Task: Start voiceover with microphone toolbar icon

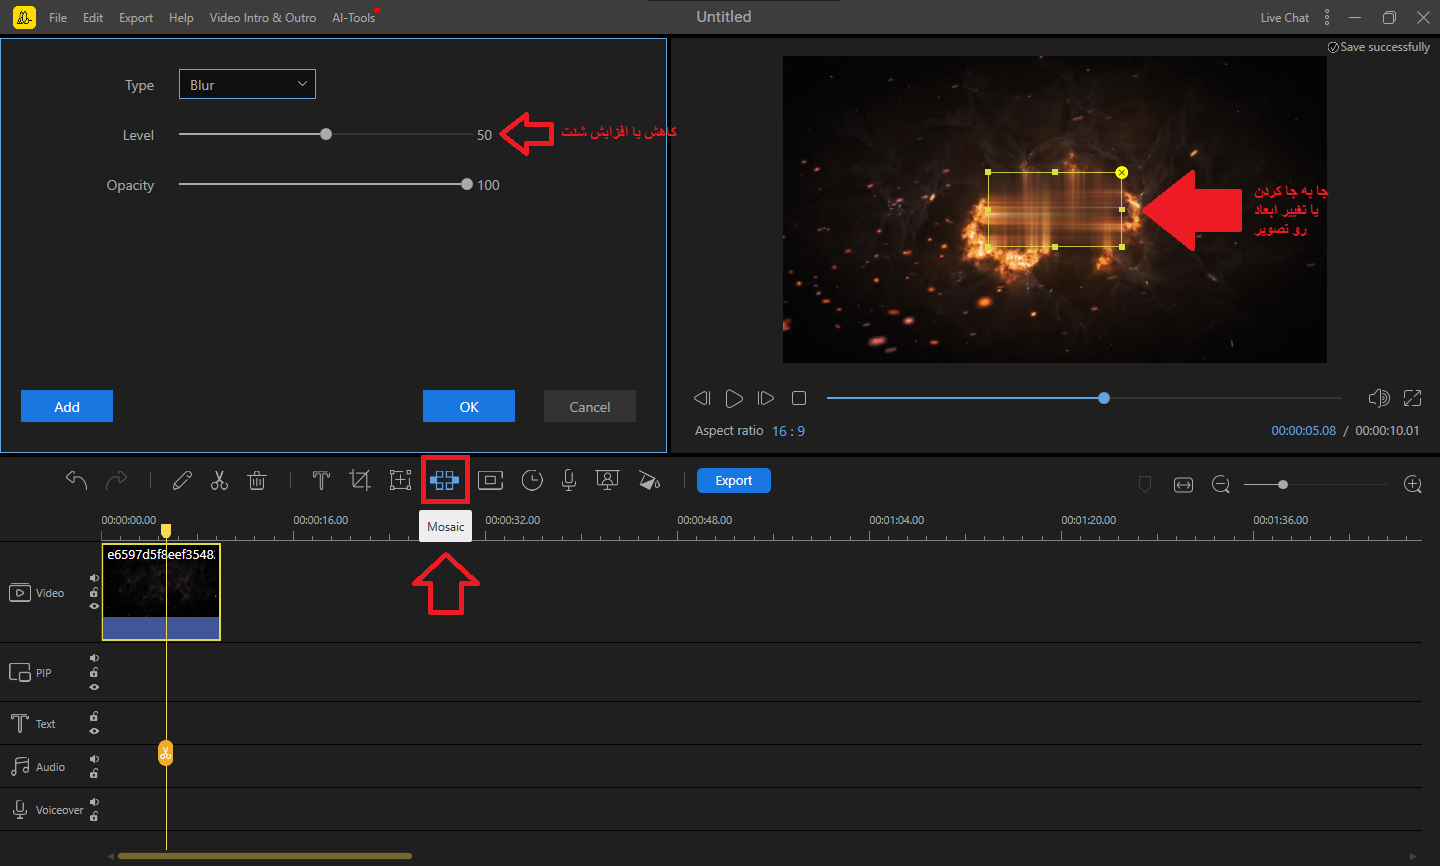Action: tap(569, 481)
